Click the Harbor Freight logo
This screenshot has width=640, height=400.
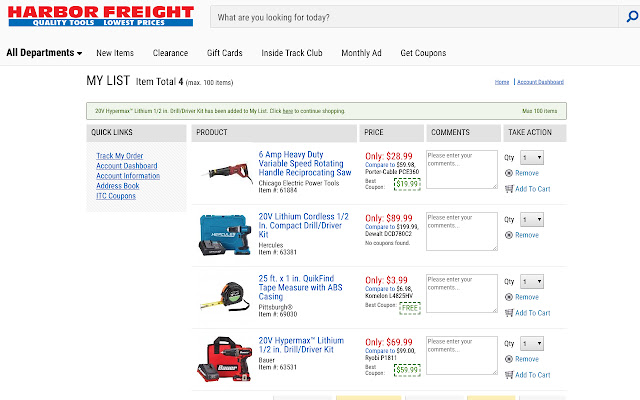coord(100,16)
